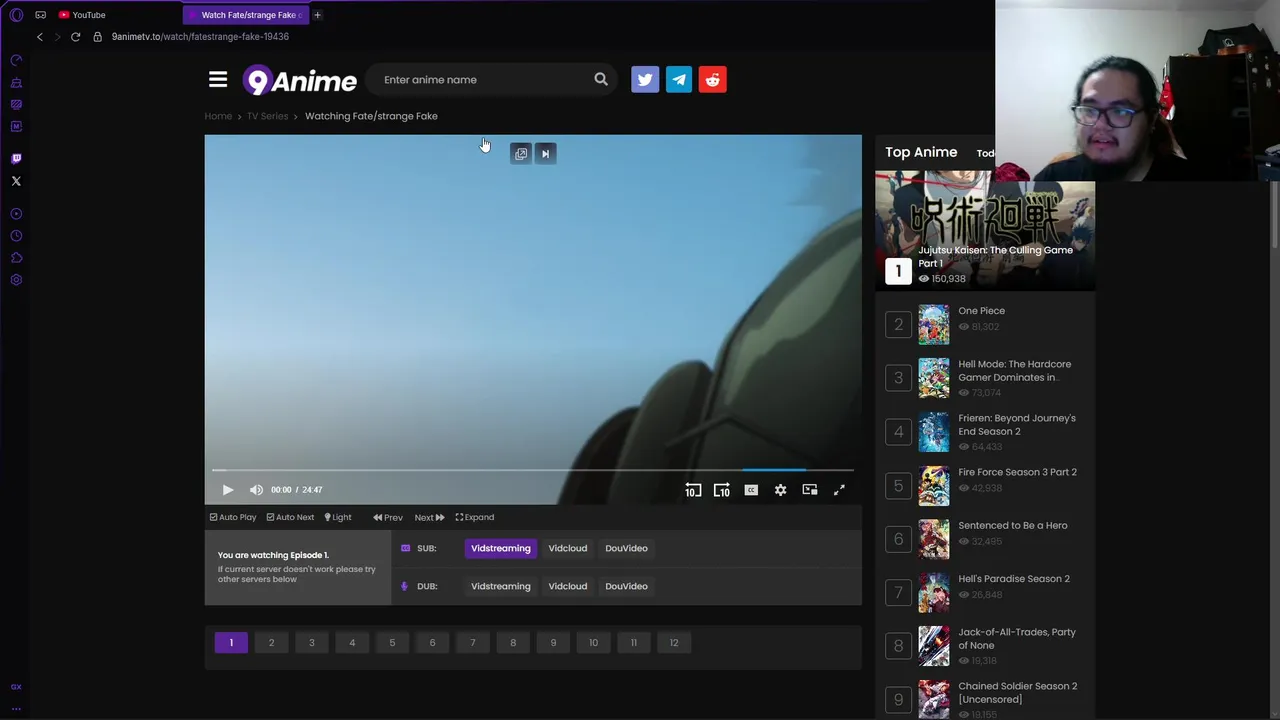Open Hell's Paradise Season 2
Image resolution: width=1280 pixels, height=720 pixels.
click(x=1014, y=579)
